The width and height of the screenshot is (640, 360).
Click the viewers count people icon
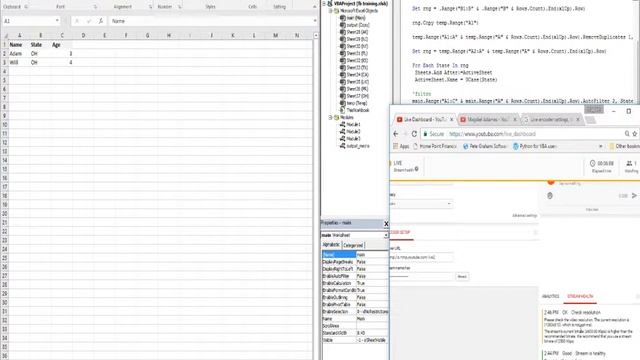(629, 163)
